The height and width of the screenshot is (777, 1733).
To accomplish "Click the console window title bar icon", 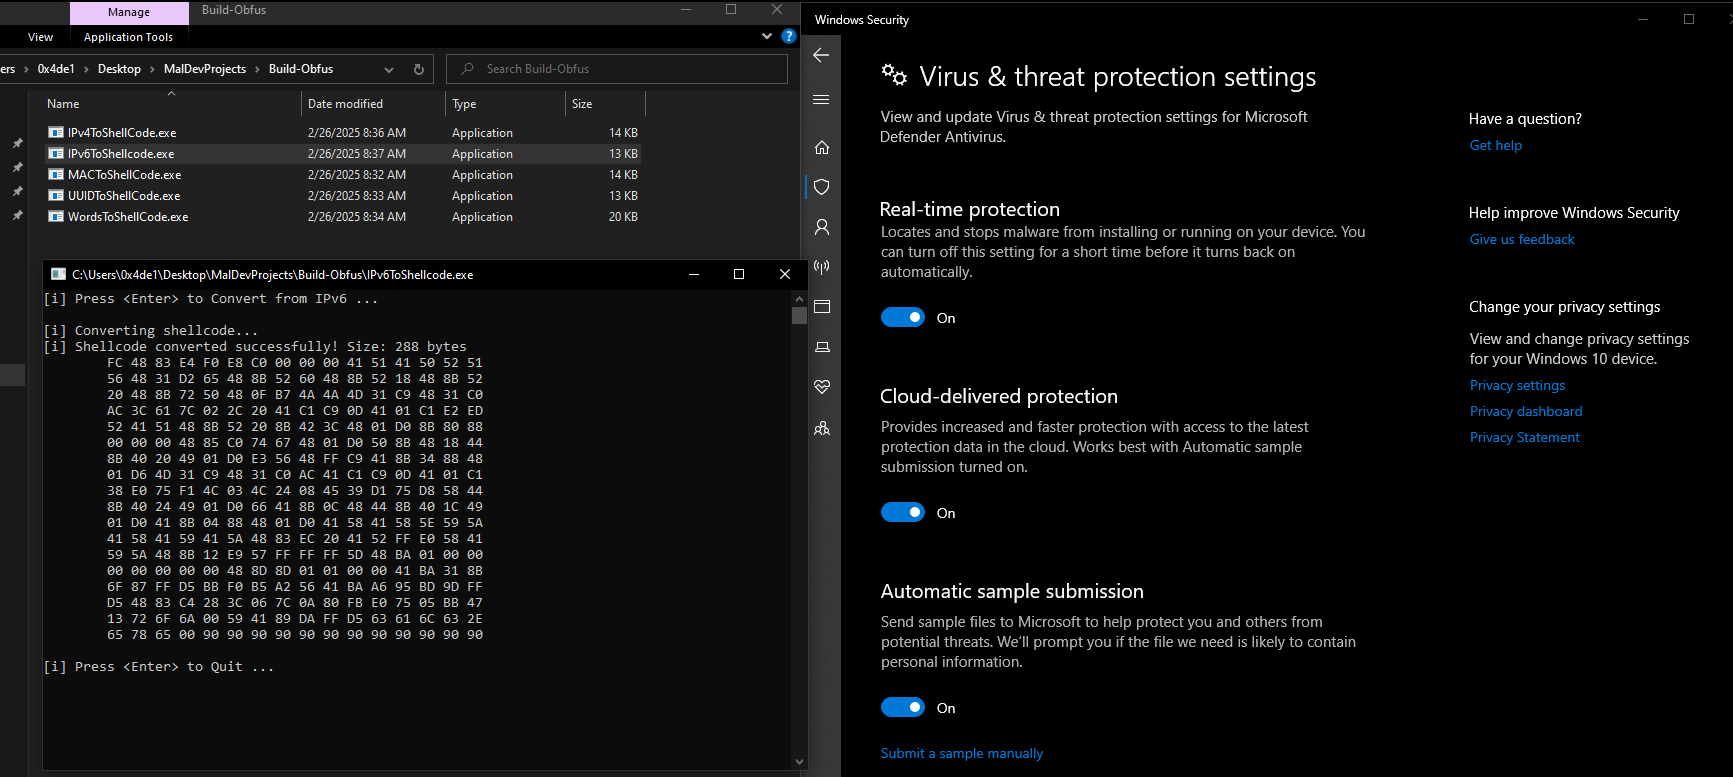I will [59, 274].
